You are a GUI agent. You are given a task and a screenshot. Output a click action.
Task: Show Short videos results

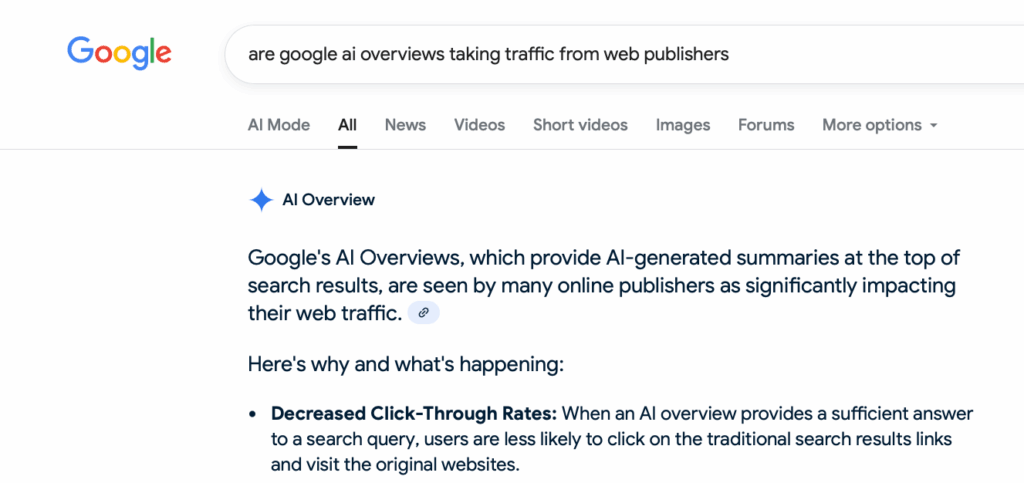coord(580,125)
